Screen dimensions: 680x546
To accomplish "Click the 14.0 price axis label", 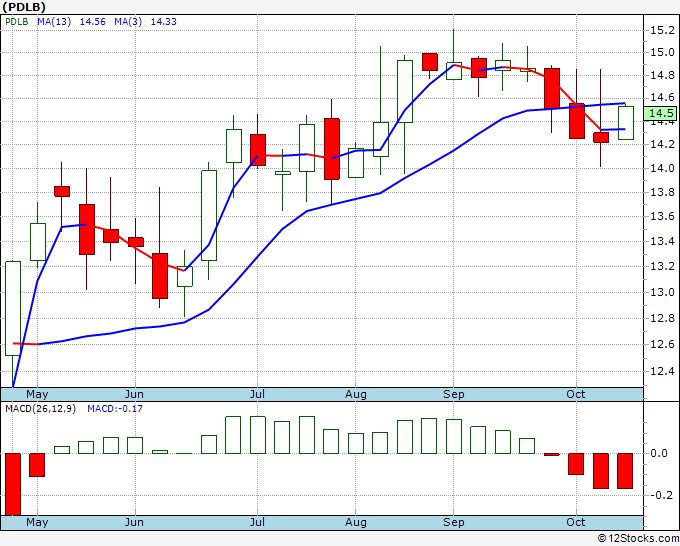I will pyautogui.click(x=662, y=168).
